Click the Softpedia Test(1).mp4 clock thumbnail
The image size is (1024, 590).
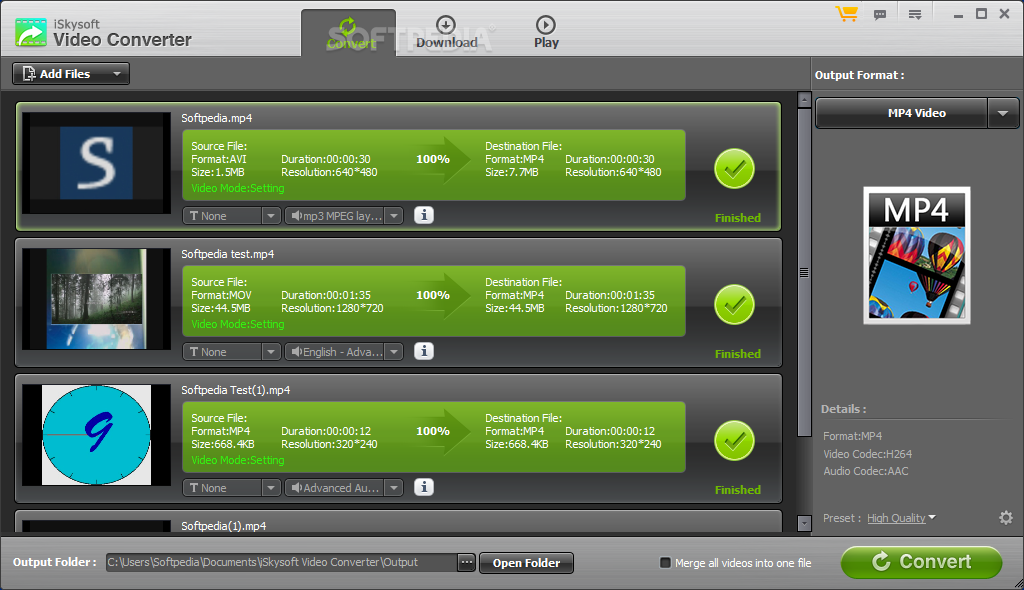click(x=97, y=434)
